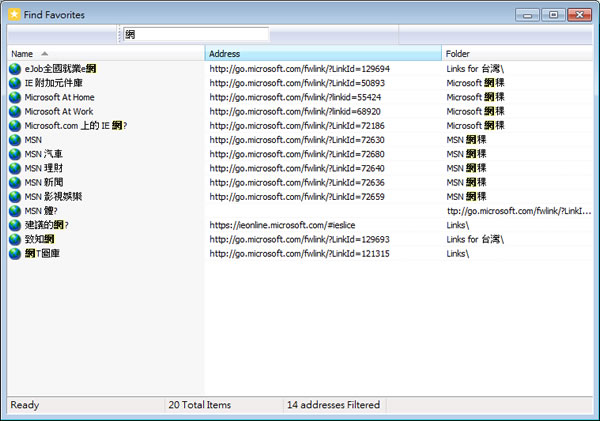Image resolution: width=600 pixels, height=421 pixels.
Task: Select the MSN 新聞 favorite
Action: tap(44, 183)
